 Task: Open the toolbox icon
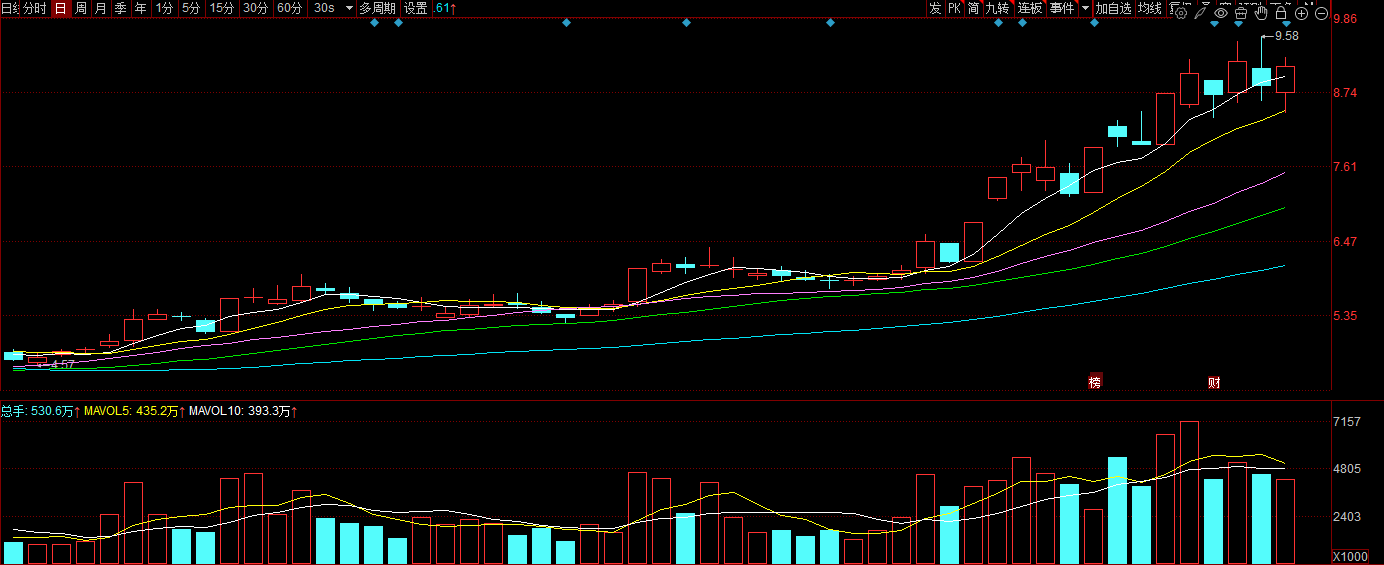(1241, 13)
